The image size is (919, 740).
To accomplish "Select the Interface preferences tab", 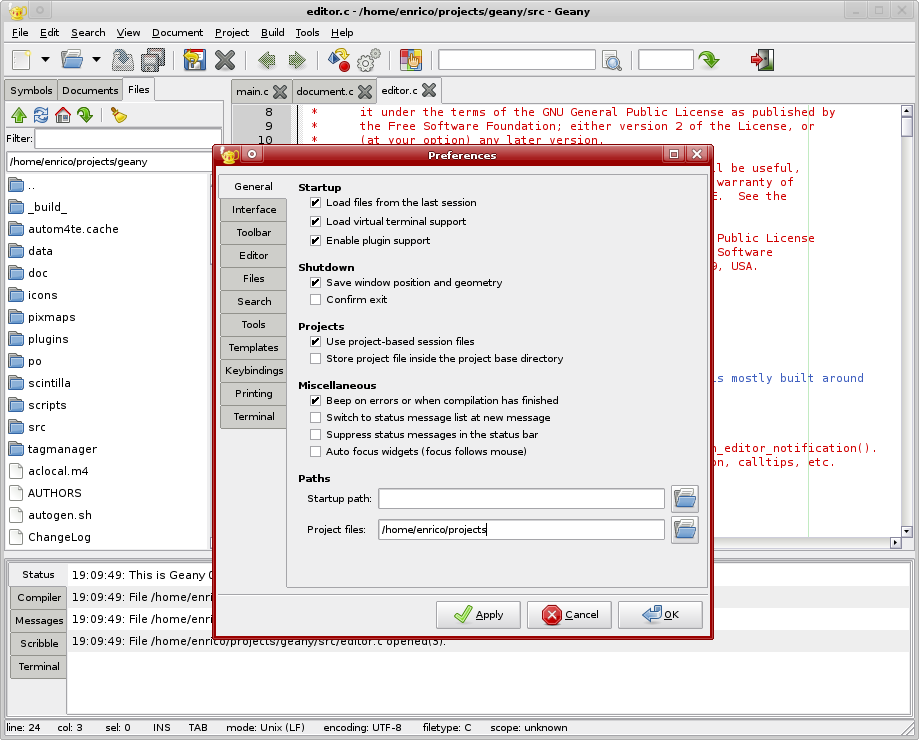I will tap(254, 210).
